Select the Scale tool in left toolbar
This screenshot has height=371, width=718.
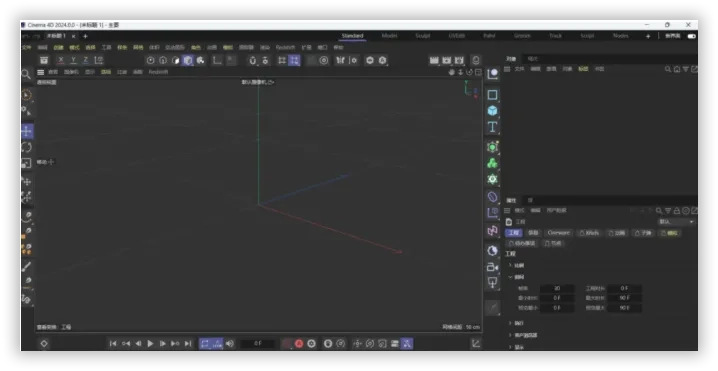27,163
